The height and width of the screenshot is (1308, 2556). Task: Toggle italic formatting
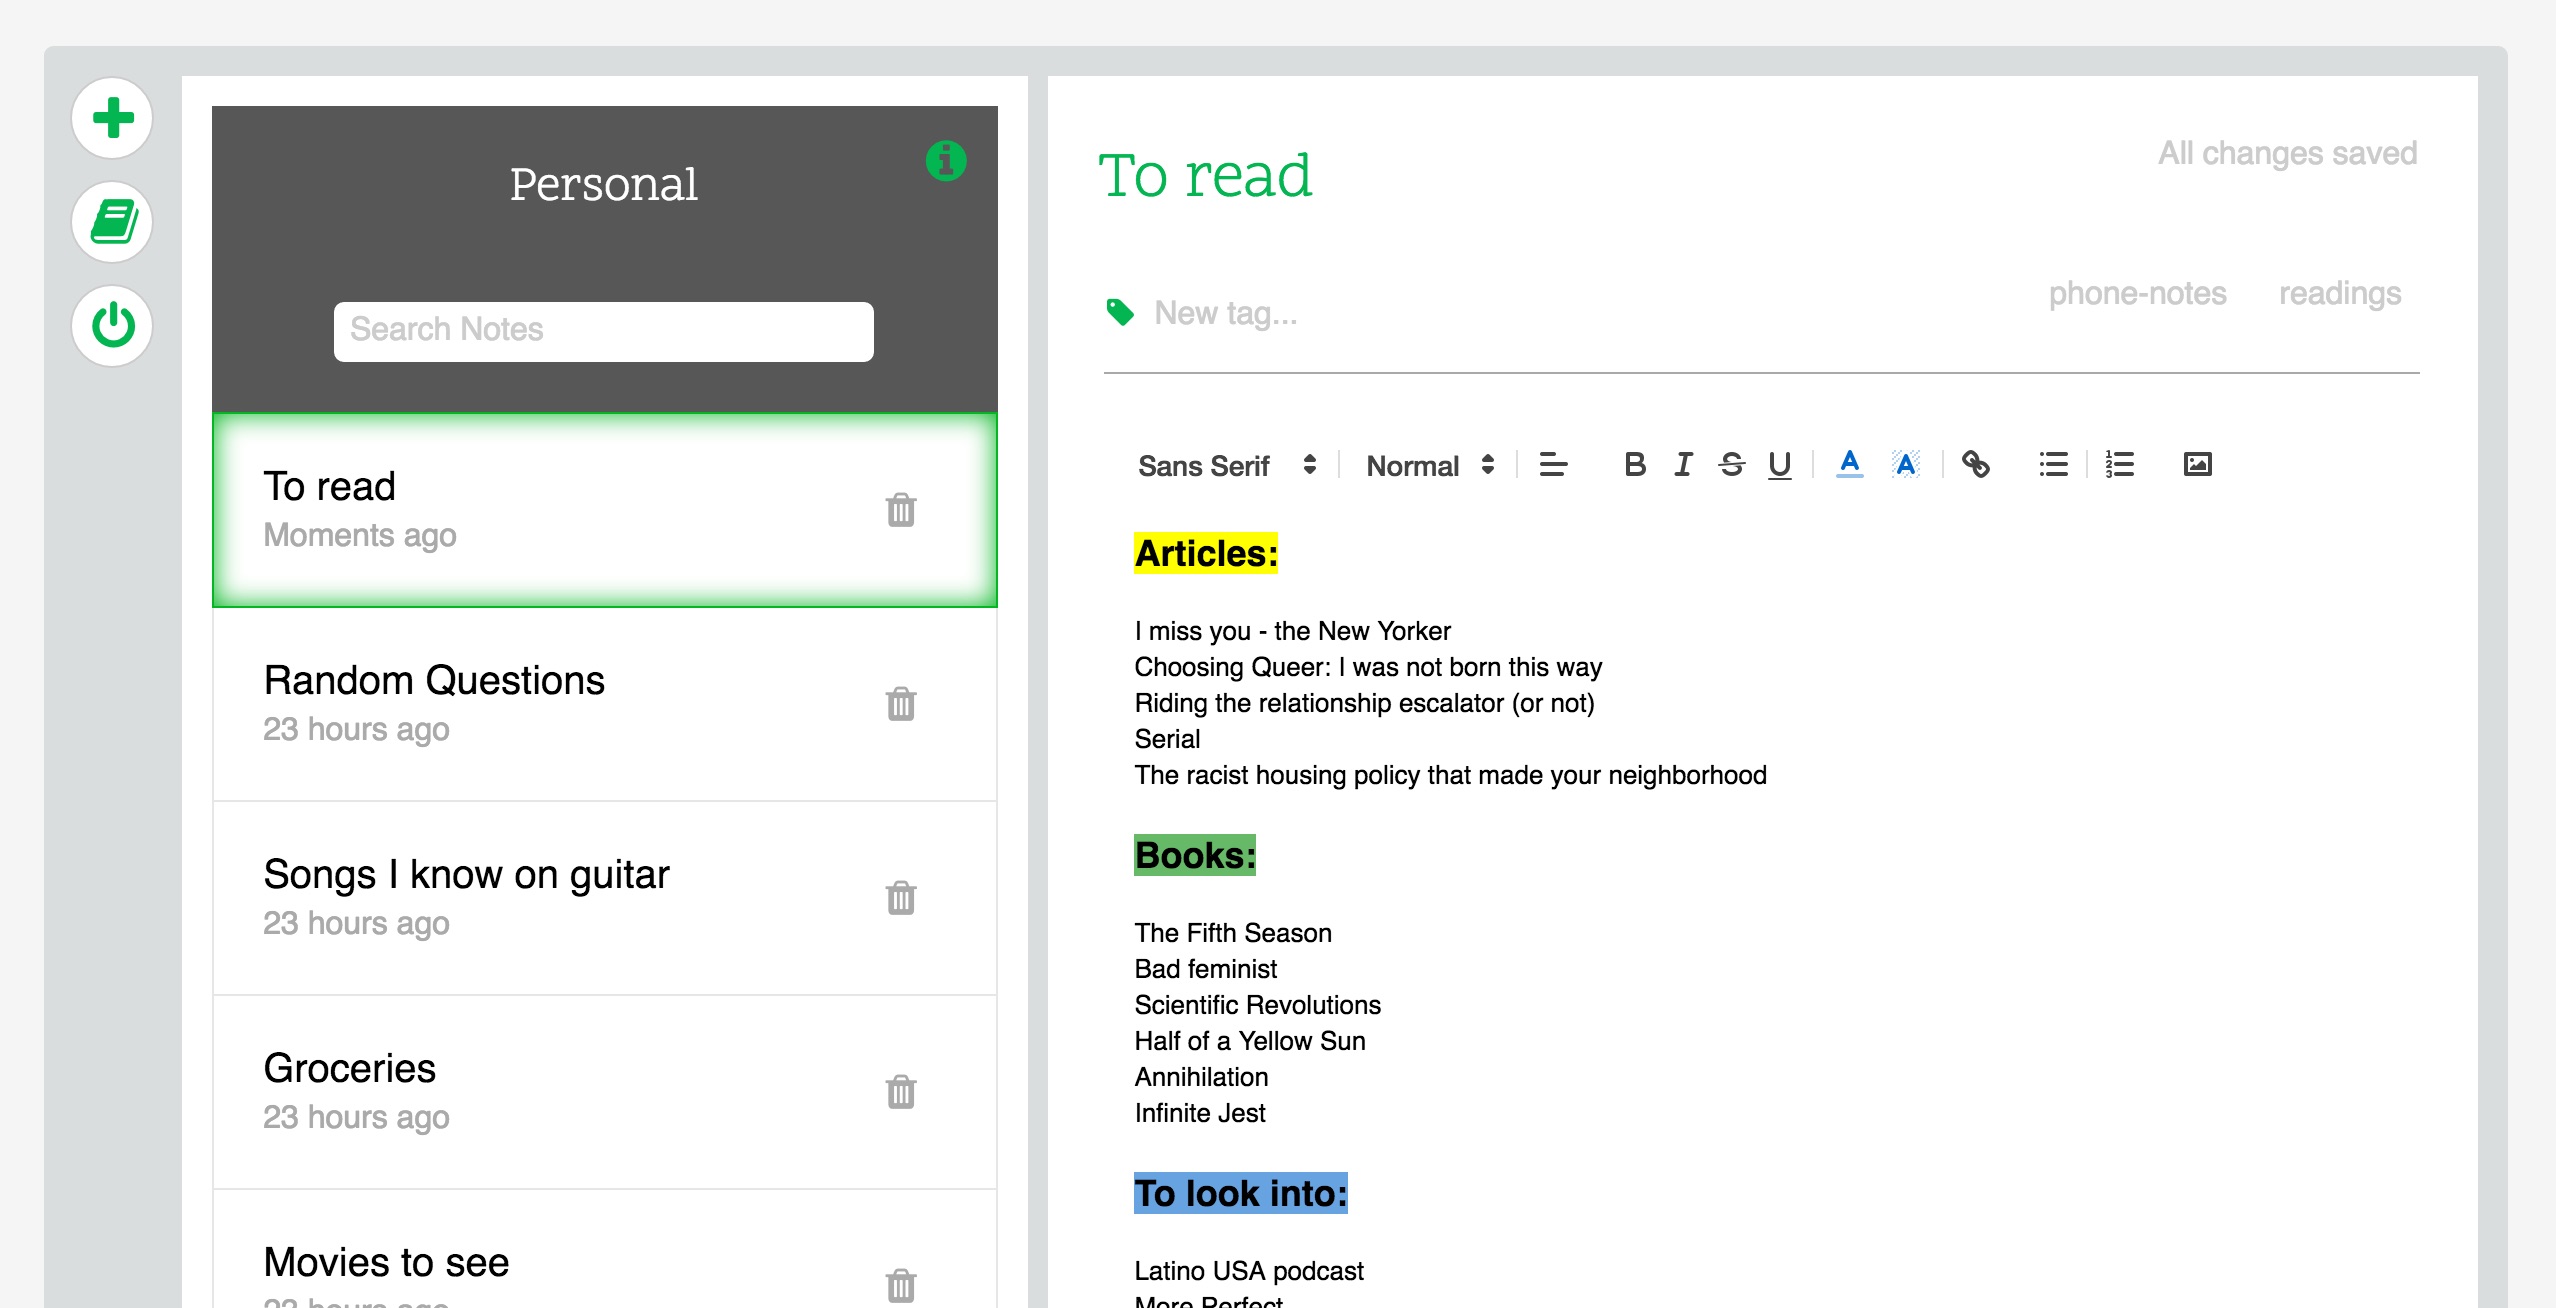click(1683, 465)
